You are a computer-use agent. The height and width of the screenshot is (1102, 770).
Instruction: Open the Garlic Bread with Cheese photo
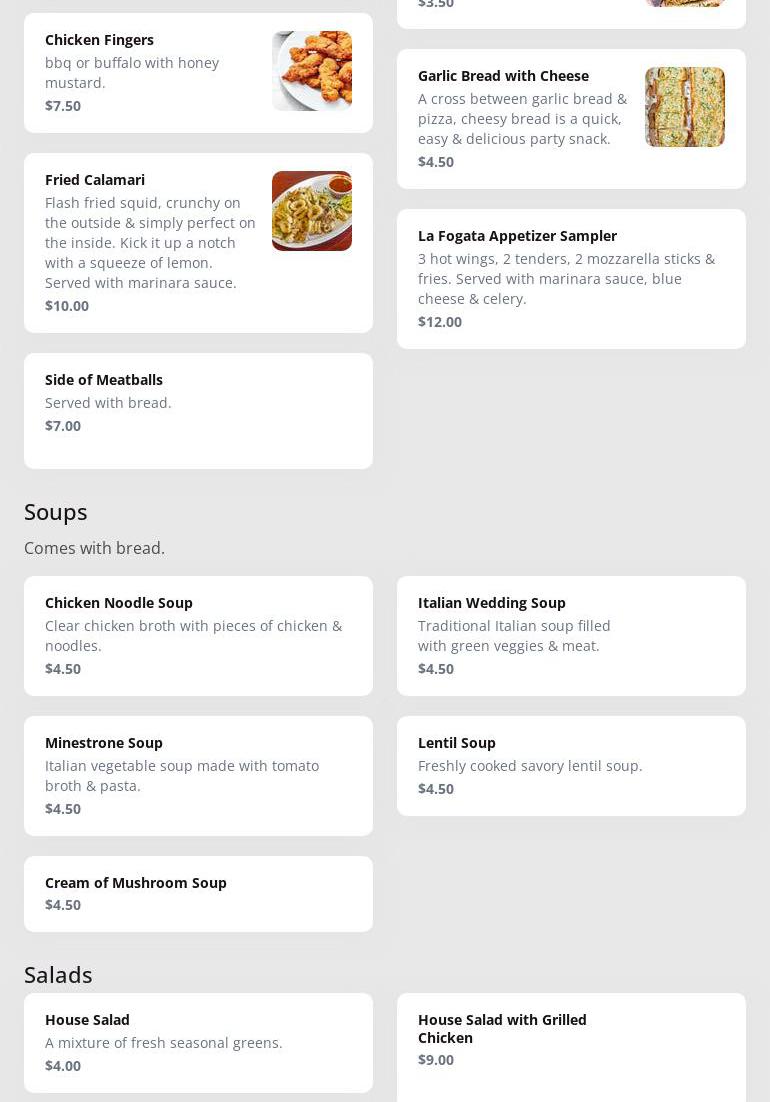684,107
